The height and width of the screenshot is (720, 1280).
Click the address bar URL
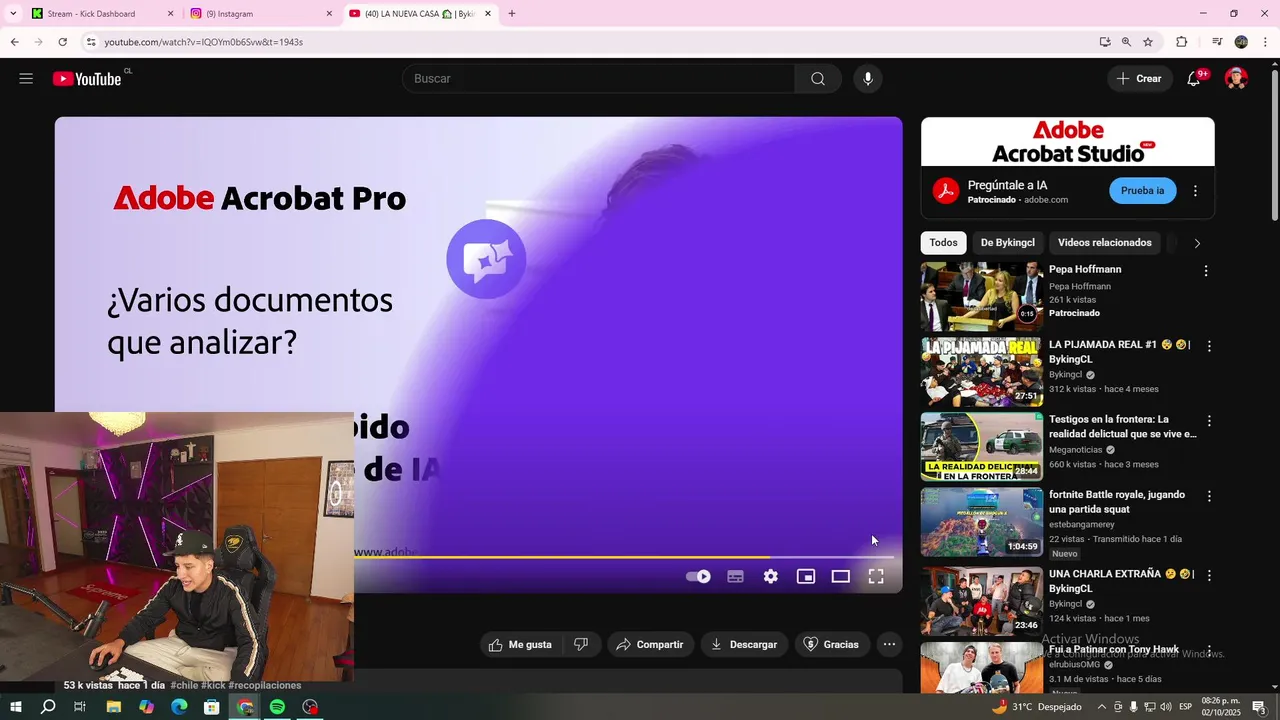pos(204,42)
